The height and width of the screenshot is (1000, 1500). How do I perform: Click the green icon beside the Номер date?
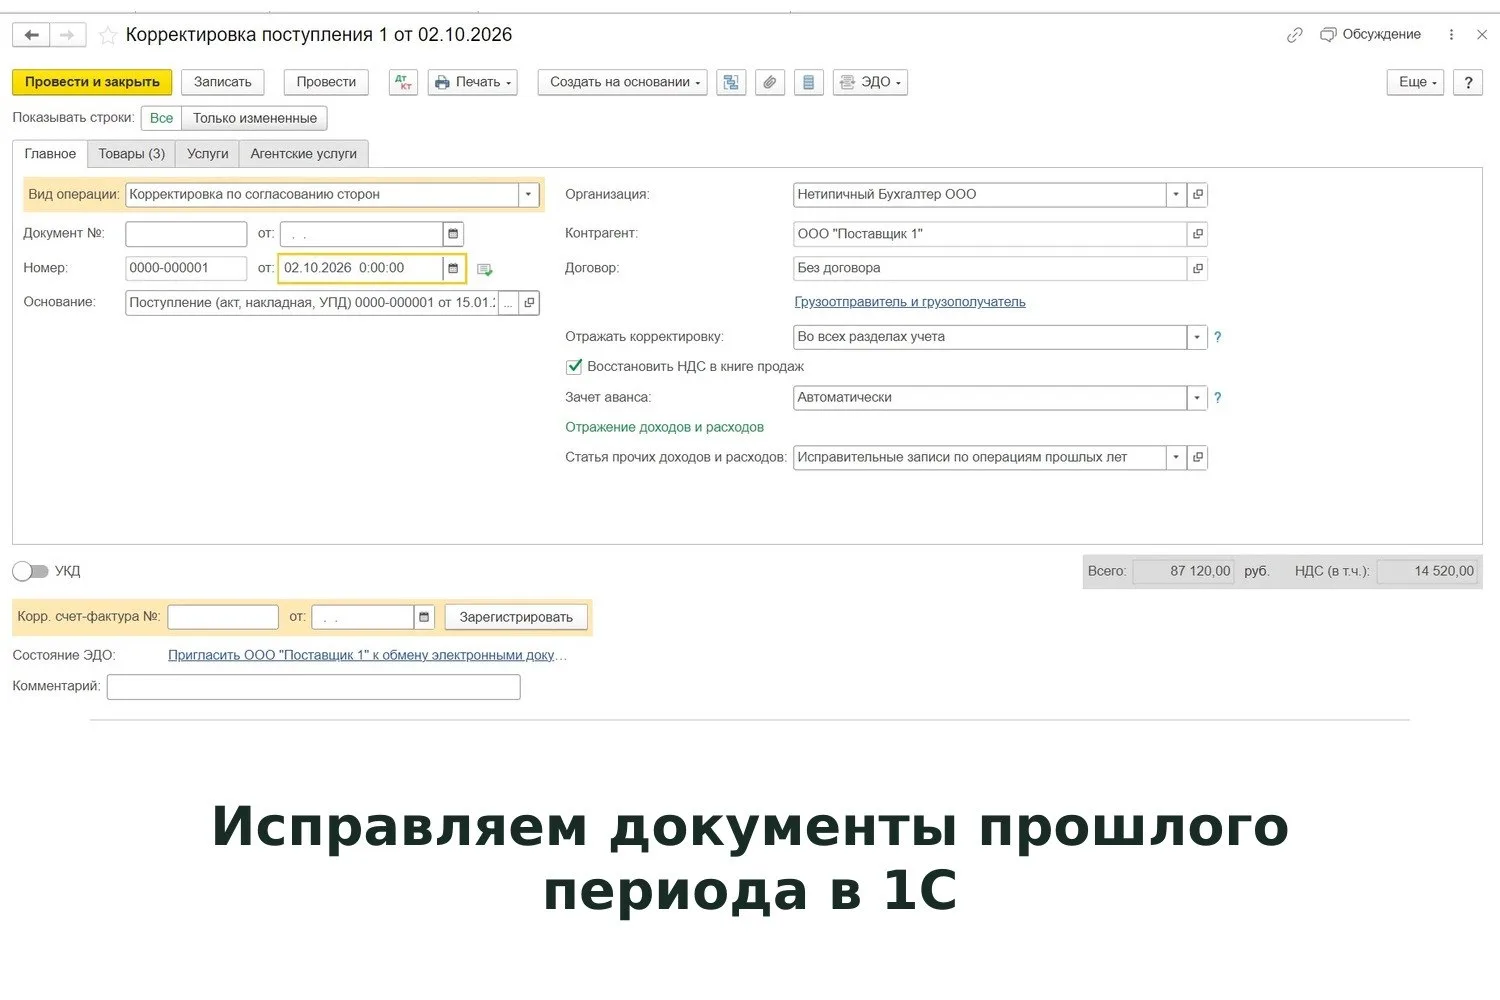(x=485, y=269)
